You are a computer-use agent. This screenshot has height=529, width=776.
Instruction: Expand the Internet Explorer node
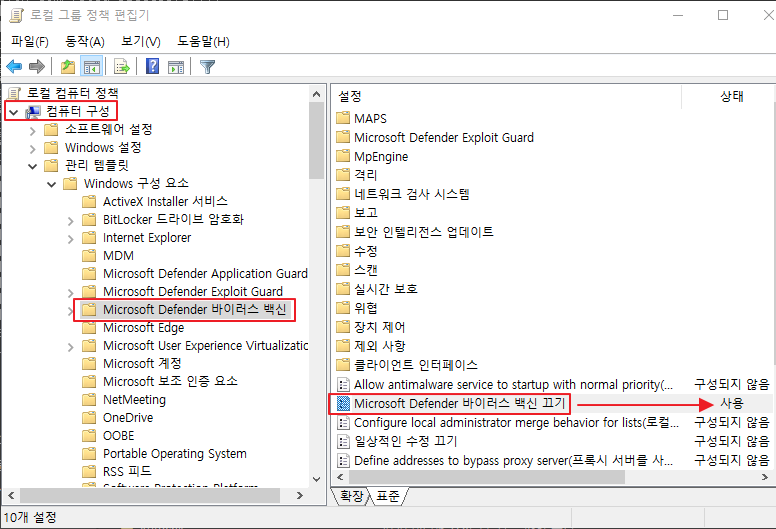click(x=70, y=240)
